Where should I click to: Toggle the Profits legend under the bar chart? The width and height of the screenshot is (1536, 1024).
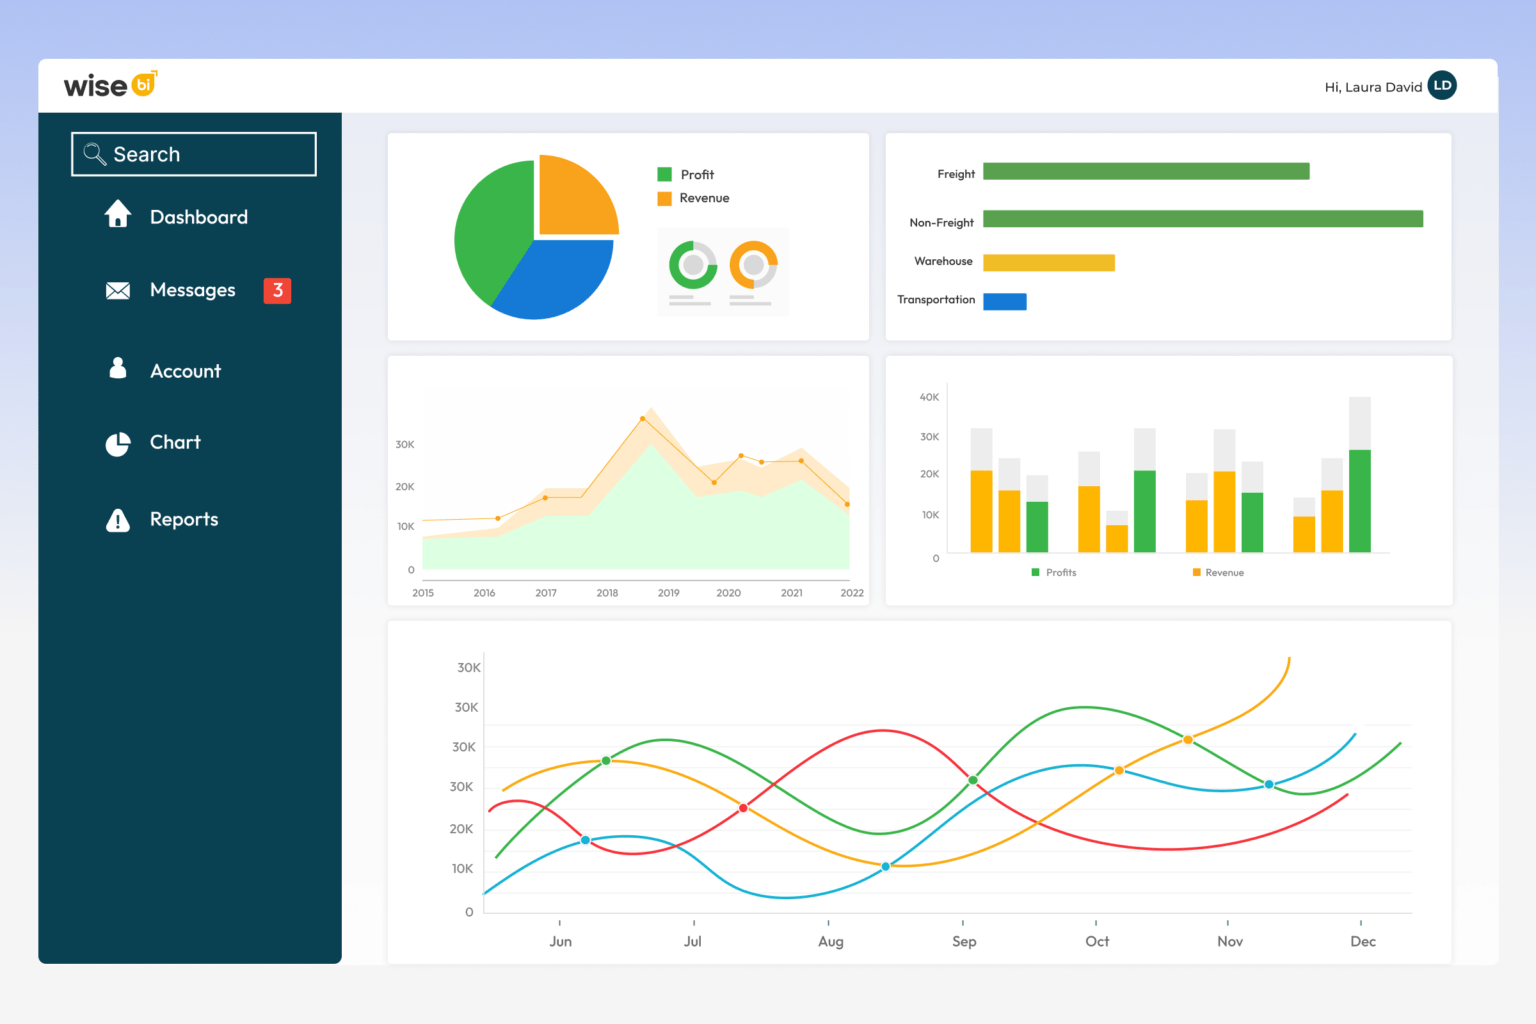click(x=1054, y=572)
